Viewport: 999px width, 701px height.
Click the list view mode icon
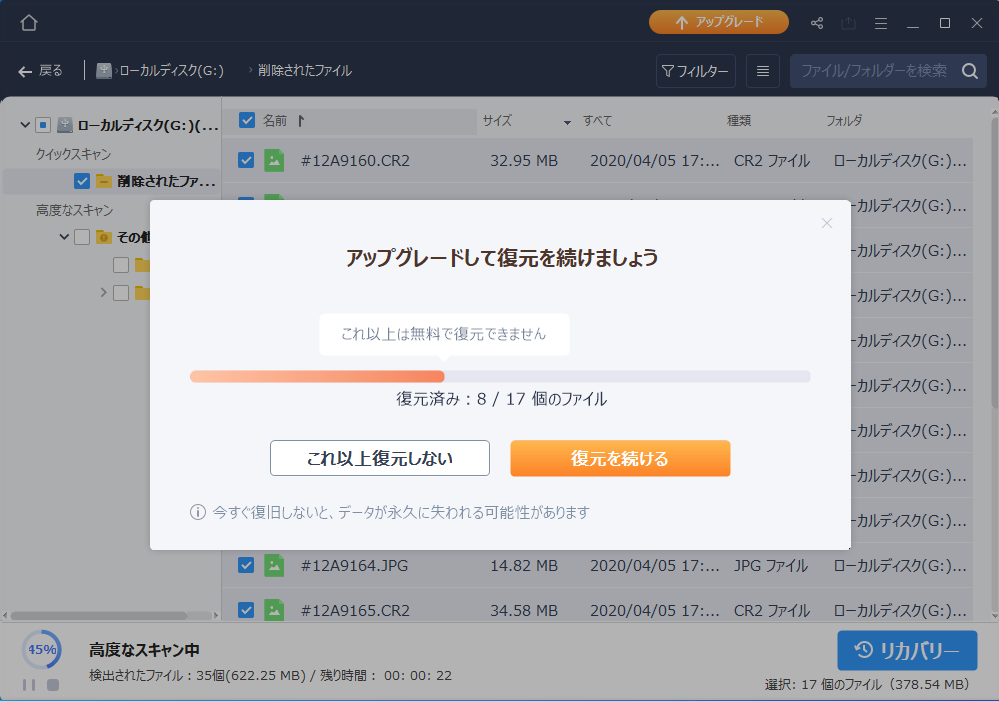pyautogui.click(x=763, y=71)
